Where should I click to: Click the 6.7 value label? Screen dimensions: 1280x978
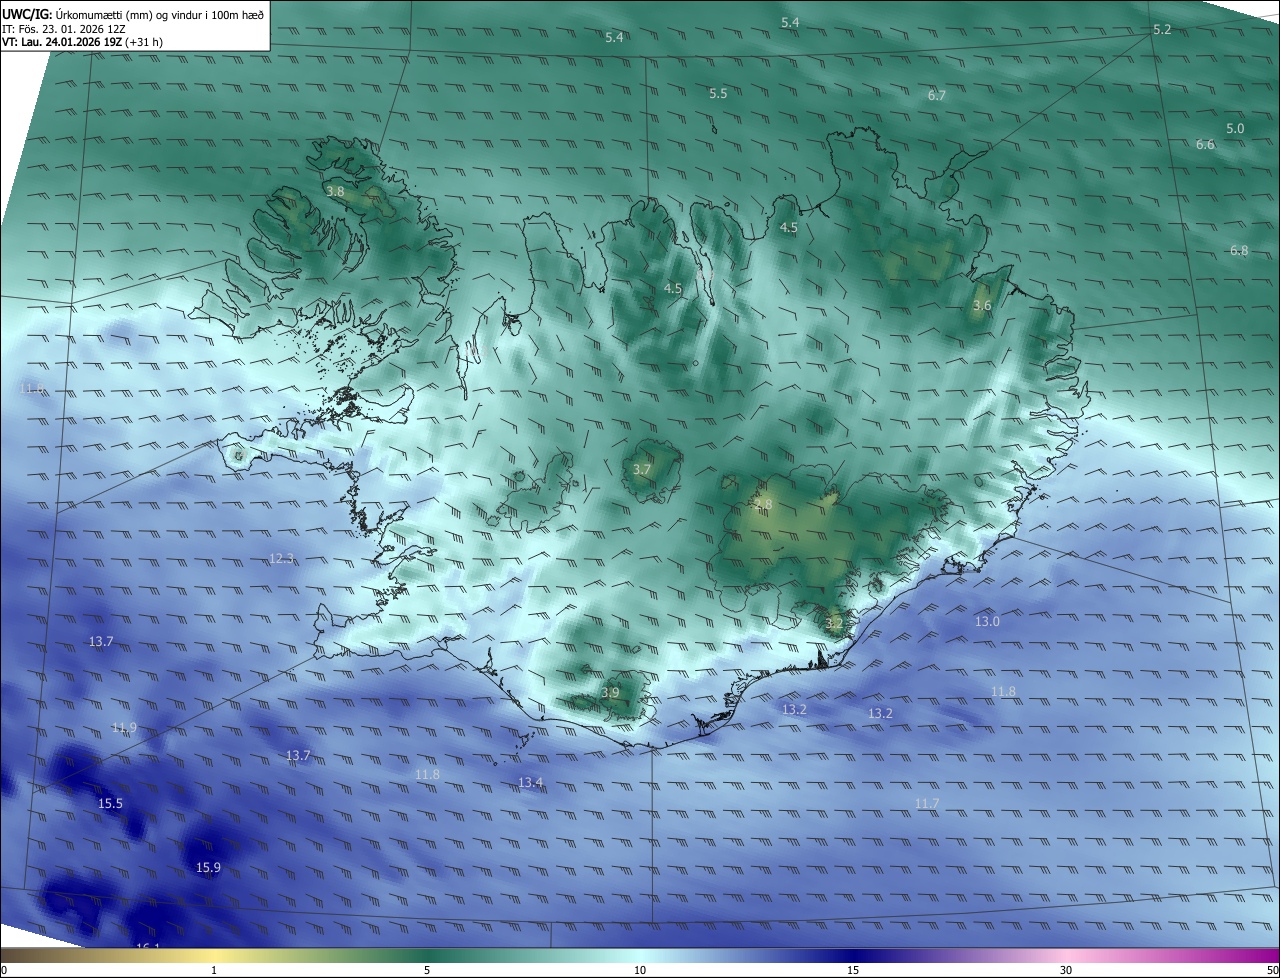936,95
